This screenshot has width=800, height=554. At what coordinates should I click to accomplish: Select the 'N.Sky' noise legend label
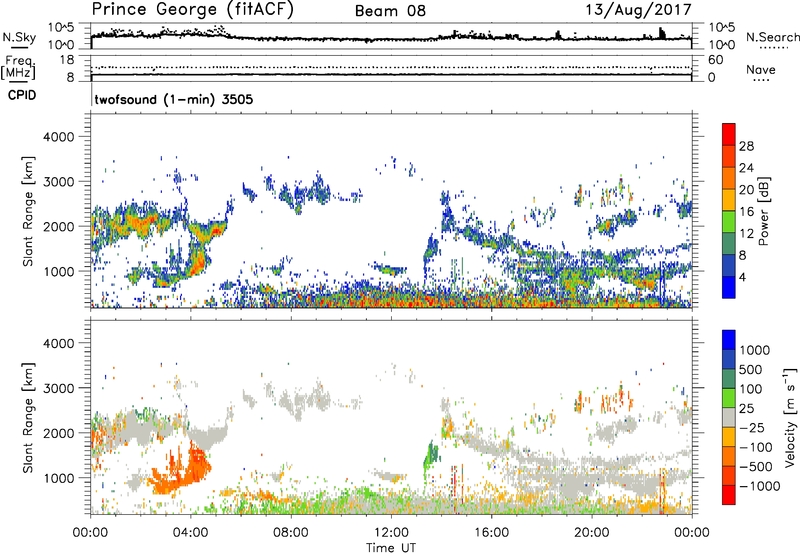tap(19, 37)
